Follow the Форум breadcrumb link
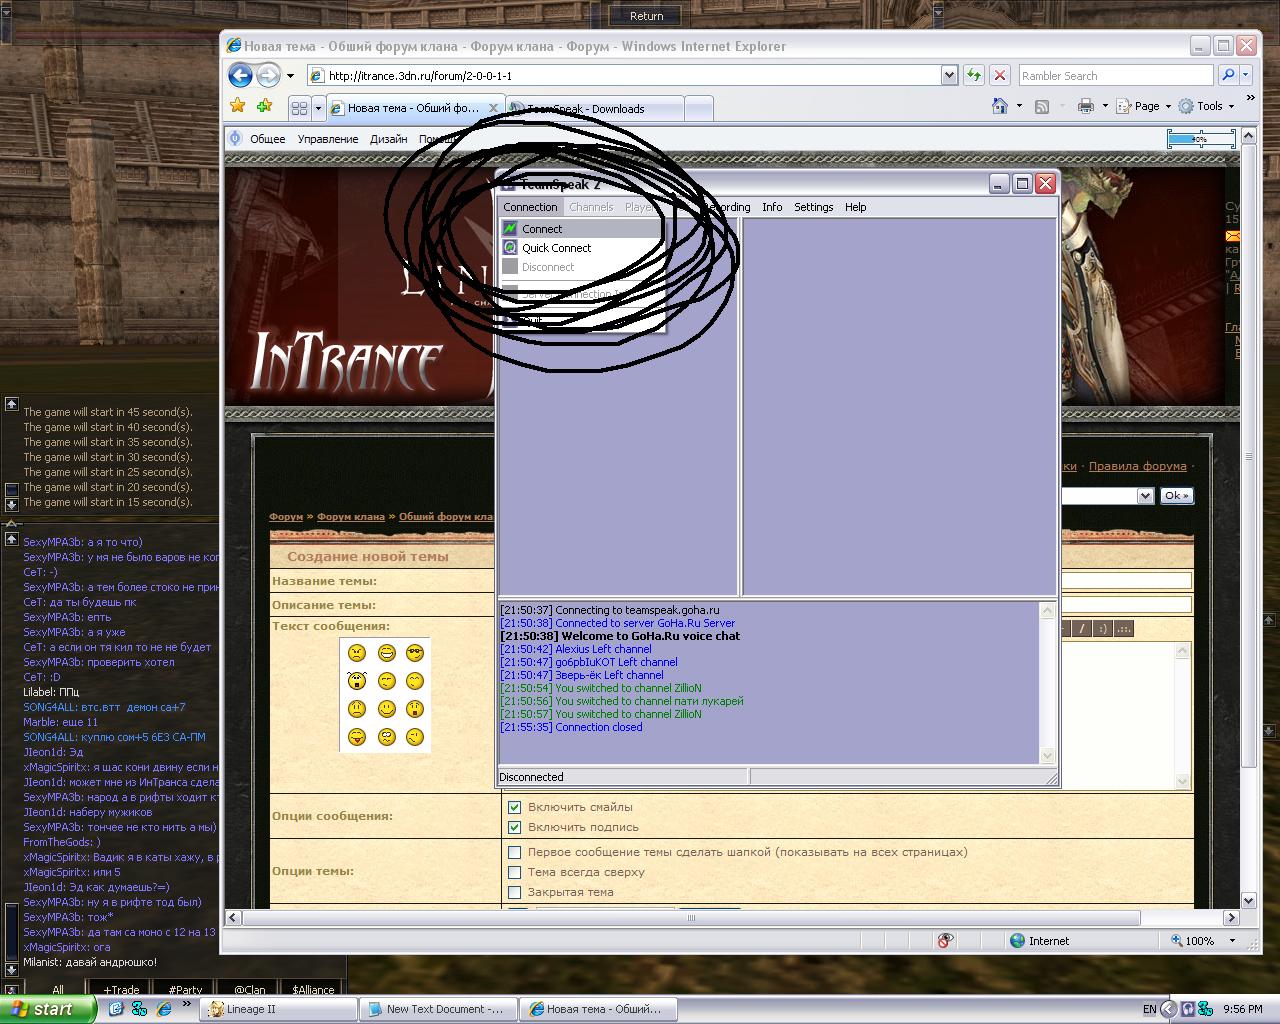 point(286,517)
